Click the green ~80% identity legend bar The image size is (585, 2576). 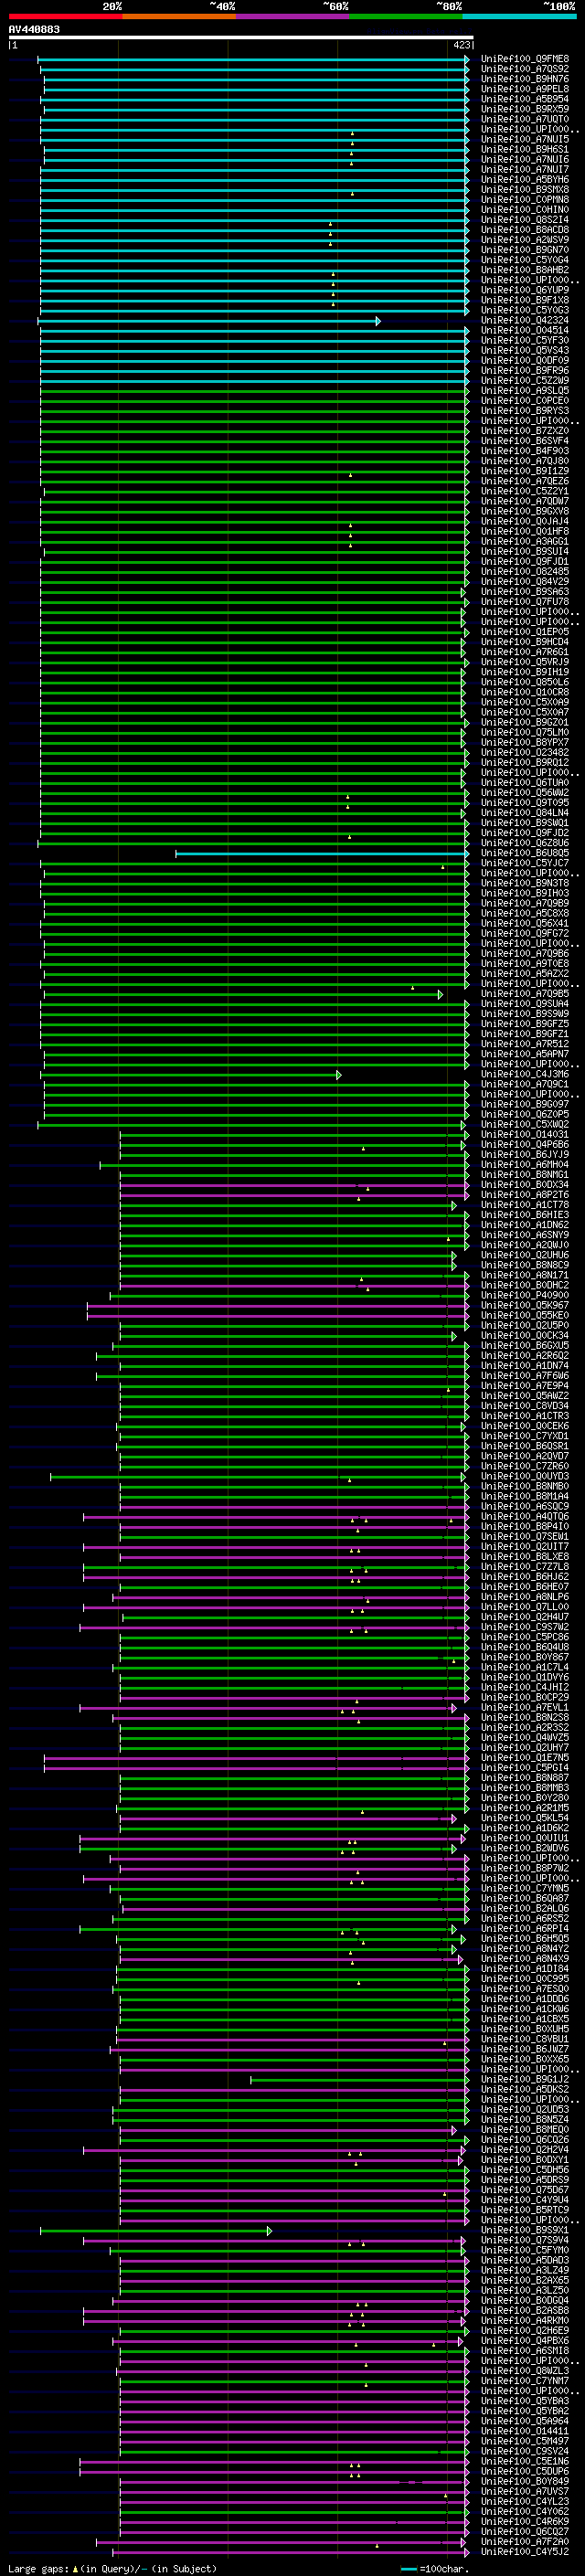406,16
